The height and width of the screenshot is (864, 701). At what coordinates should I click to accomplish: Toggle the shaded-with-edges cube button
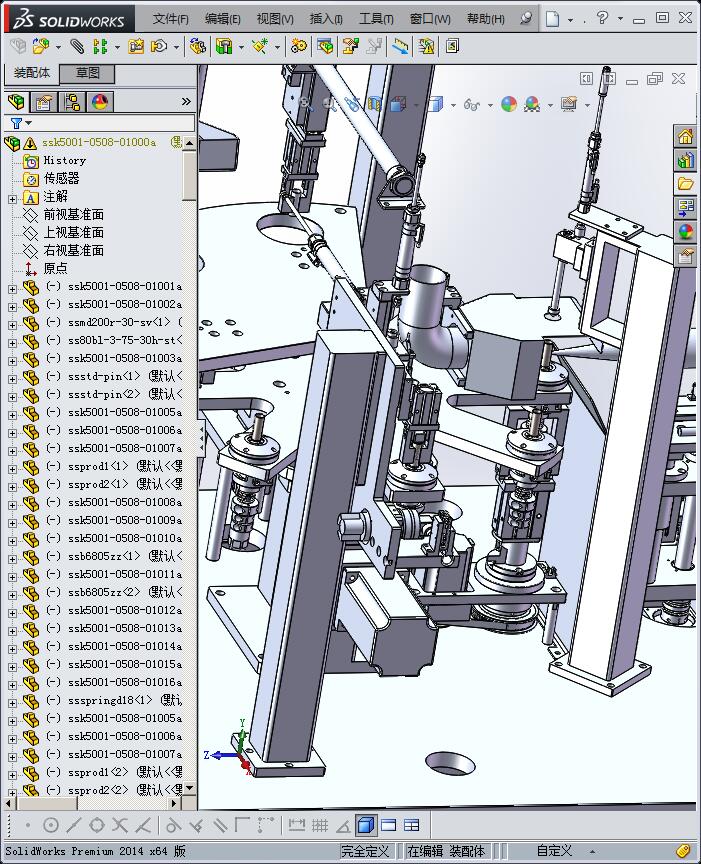coord(365,825)
